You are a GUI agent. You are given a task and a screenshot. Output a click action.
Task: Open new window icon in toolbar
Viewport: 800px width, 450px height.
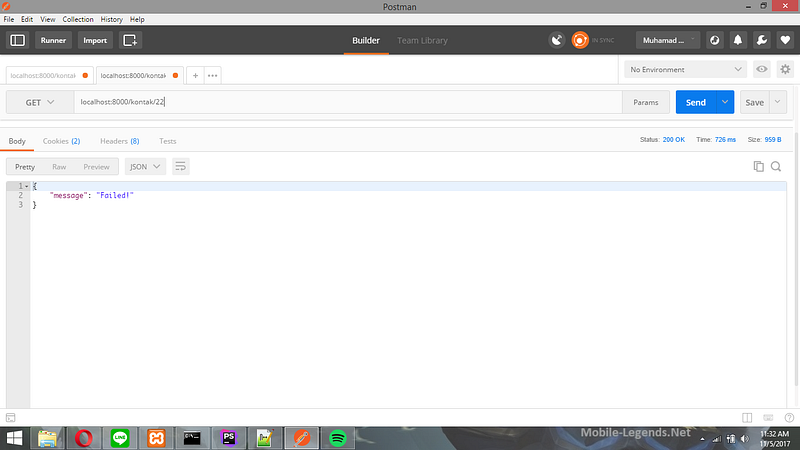click(130, 40)
